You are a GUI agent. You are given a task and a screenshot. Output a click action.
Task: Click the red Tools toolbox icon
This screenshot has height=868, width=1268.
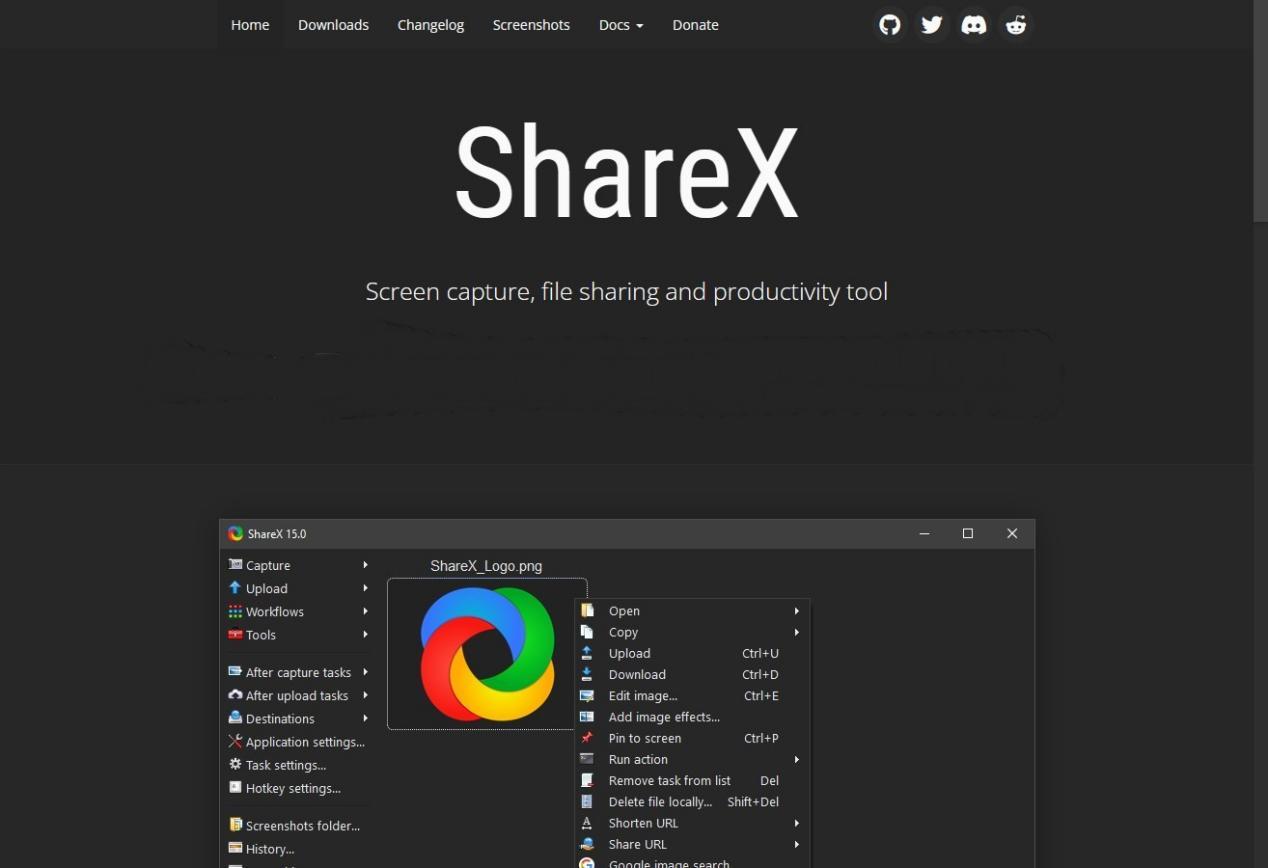click(x=235, y=634)
